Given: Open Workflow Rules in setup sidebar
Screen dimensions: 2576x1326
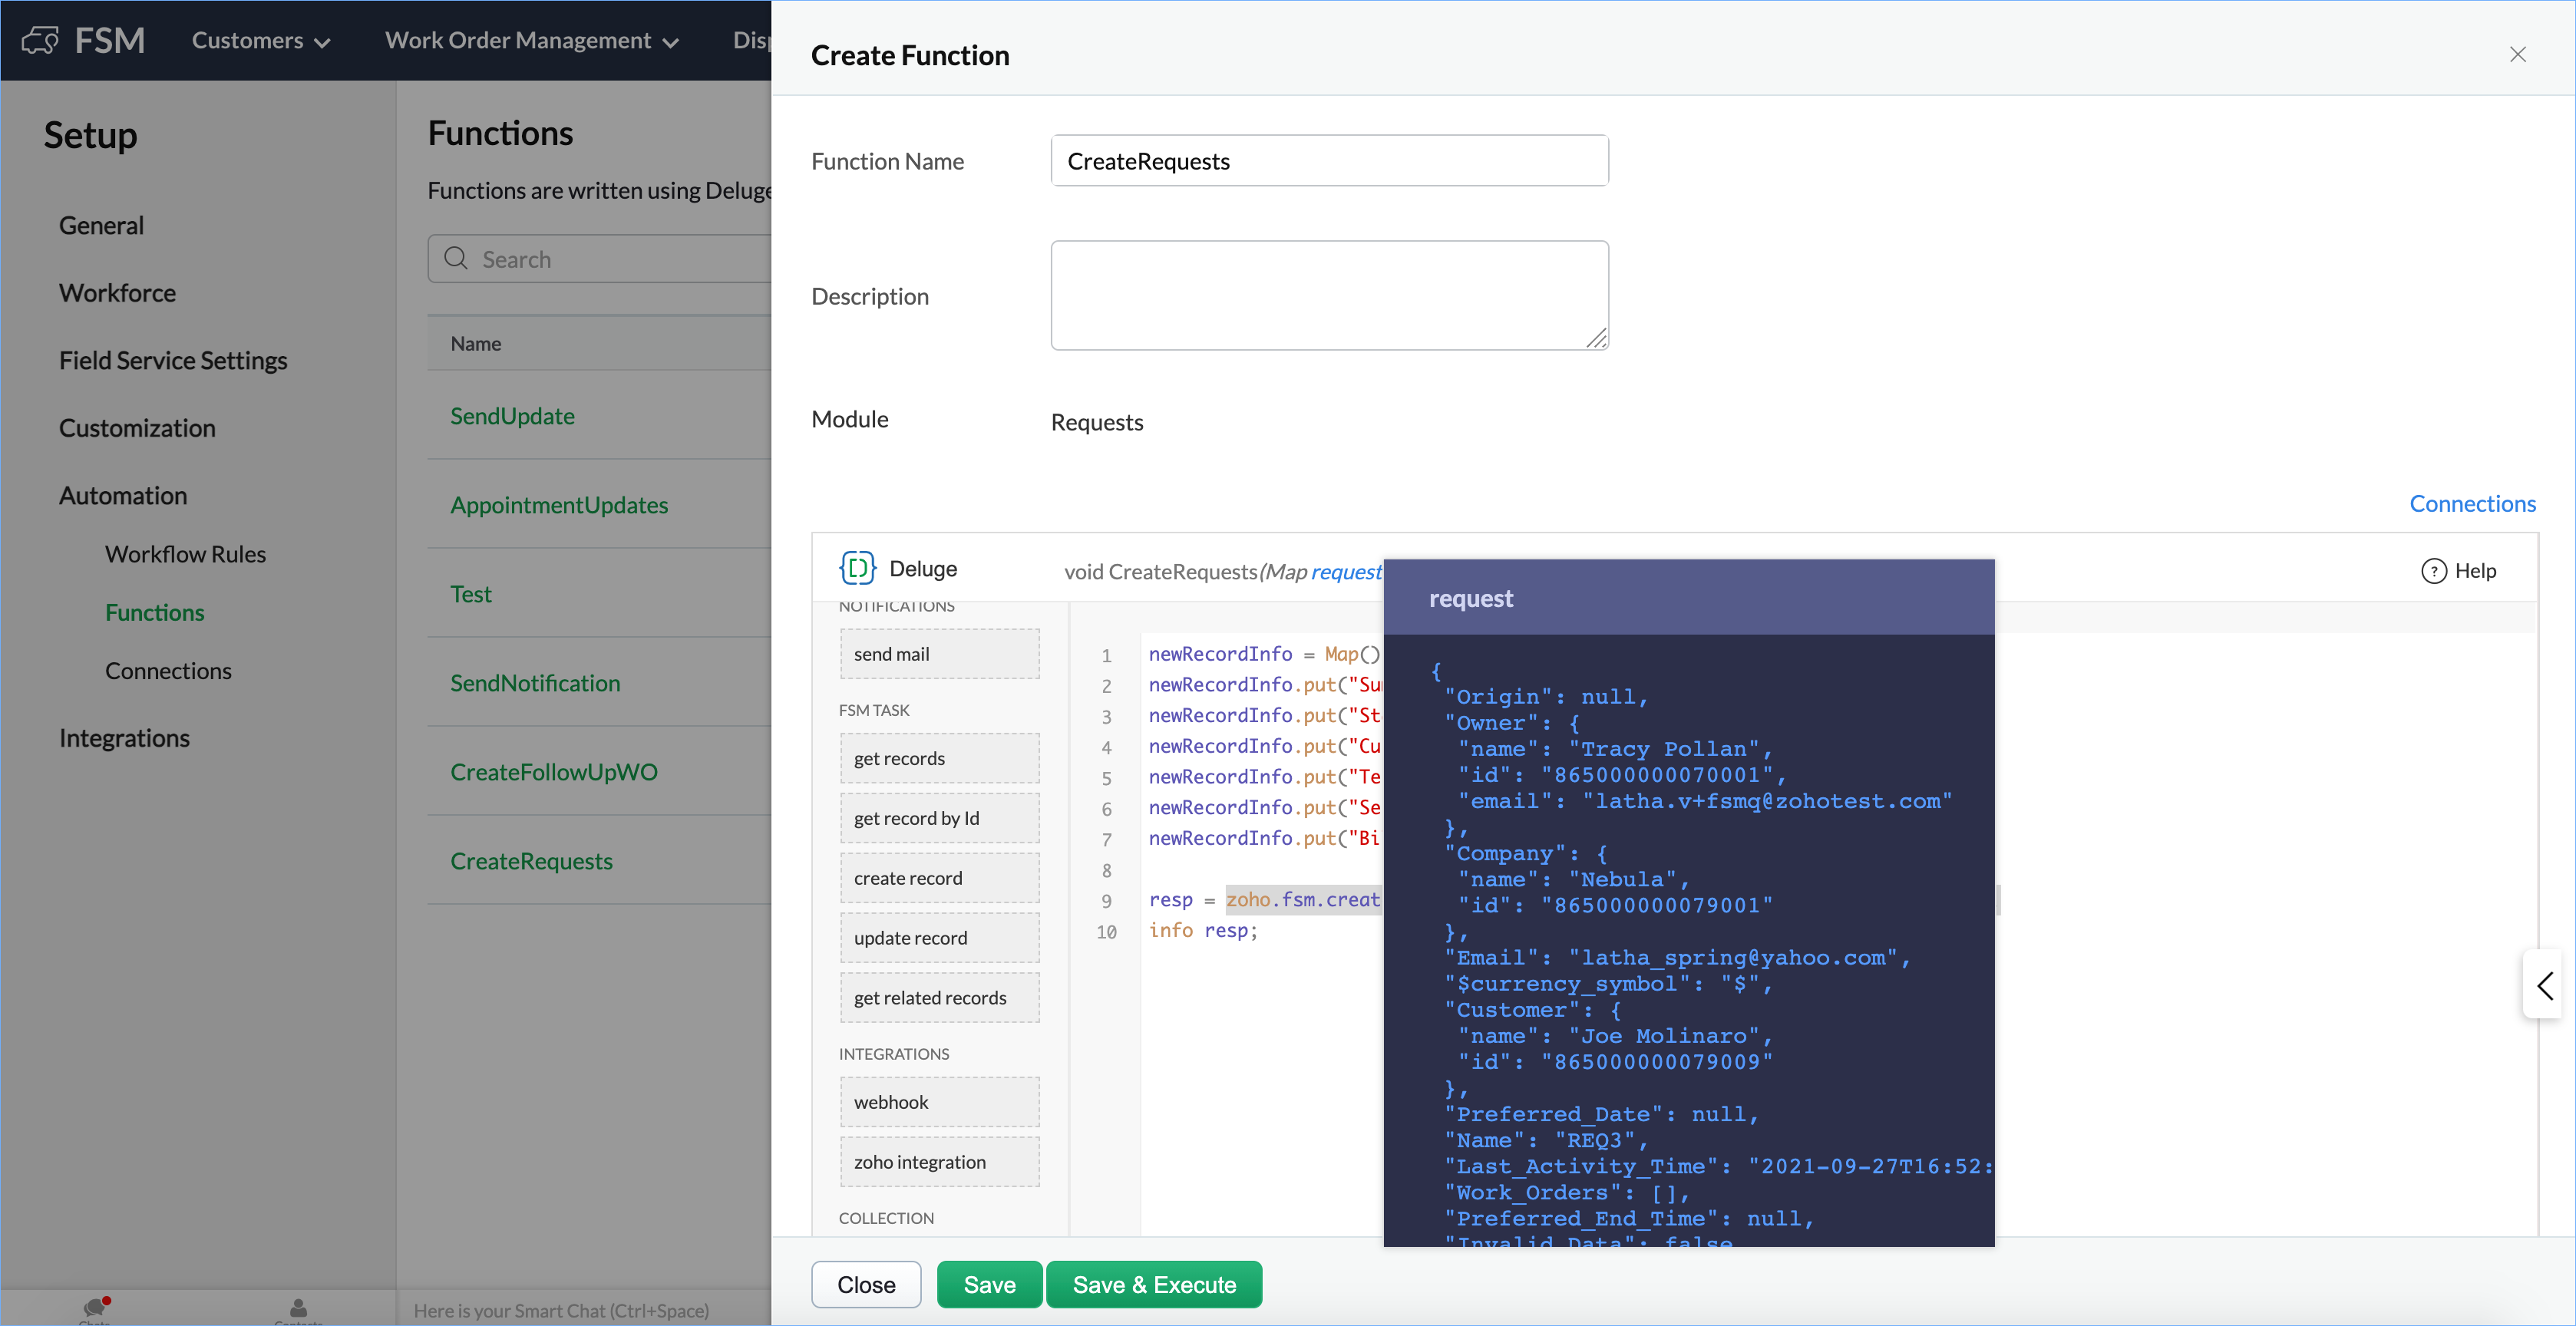Looking at the screenshot, I should click(x=185, y=554).
